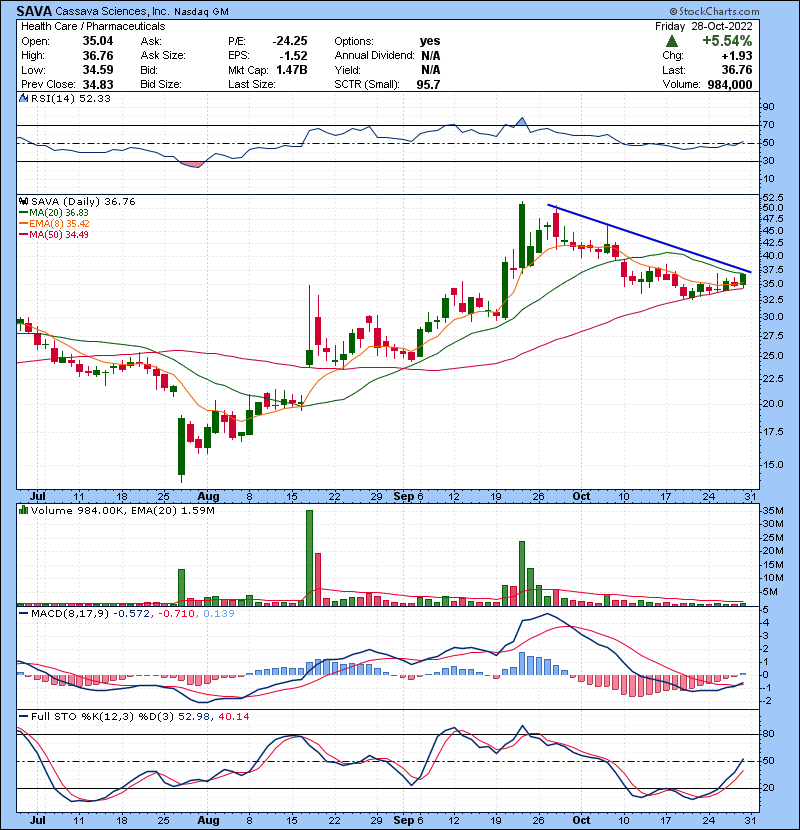Click the 70 level on RSI scale
The height and width of the screenshot is (830, 800).
point(768,125)
